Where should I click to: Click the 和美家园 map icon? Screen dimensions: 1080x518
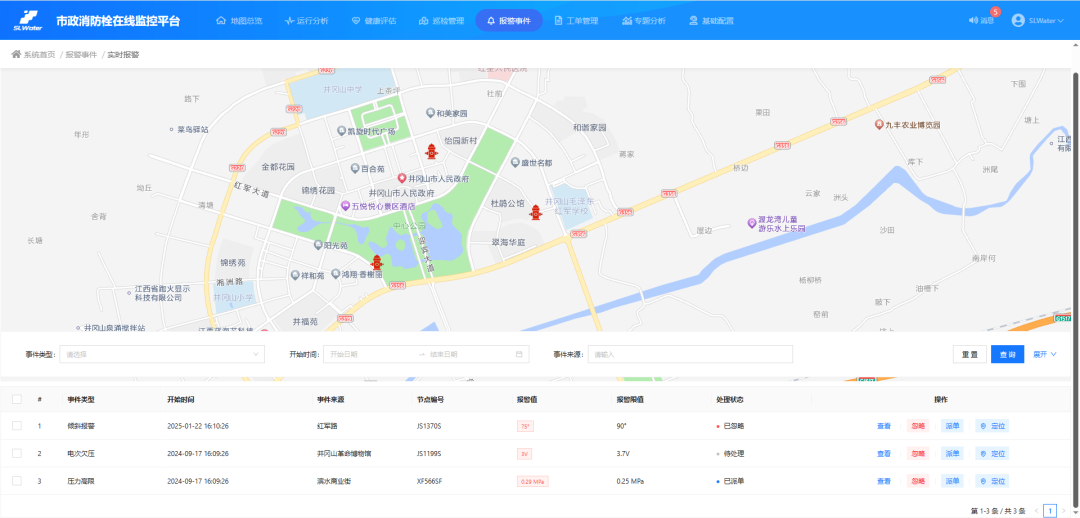430,113
